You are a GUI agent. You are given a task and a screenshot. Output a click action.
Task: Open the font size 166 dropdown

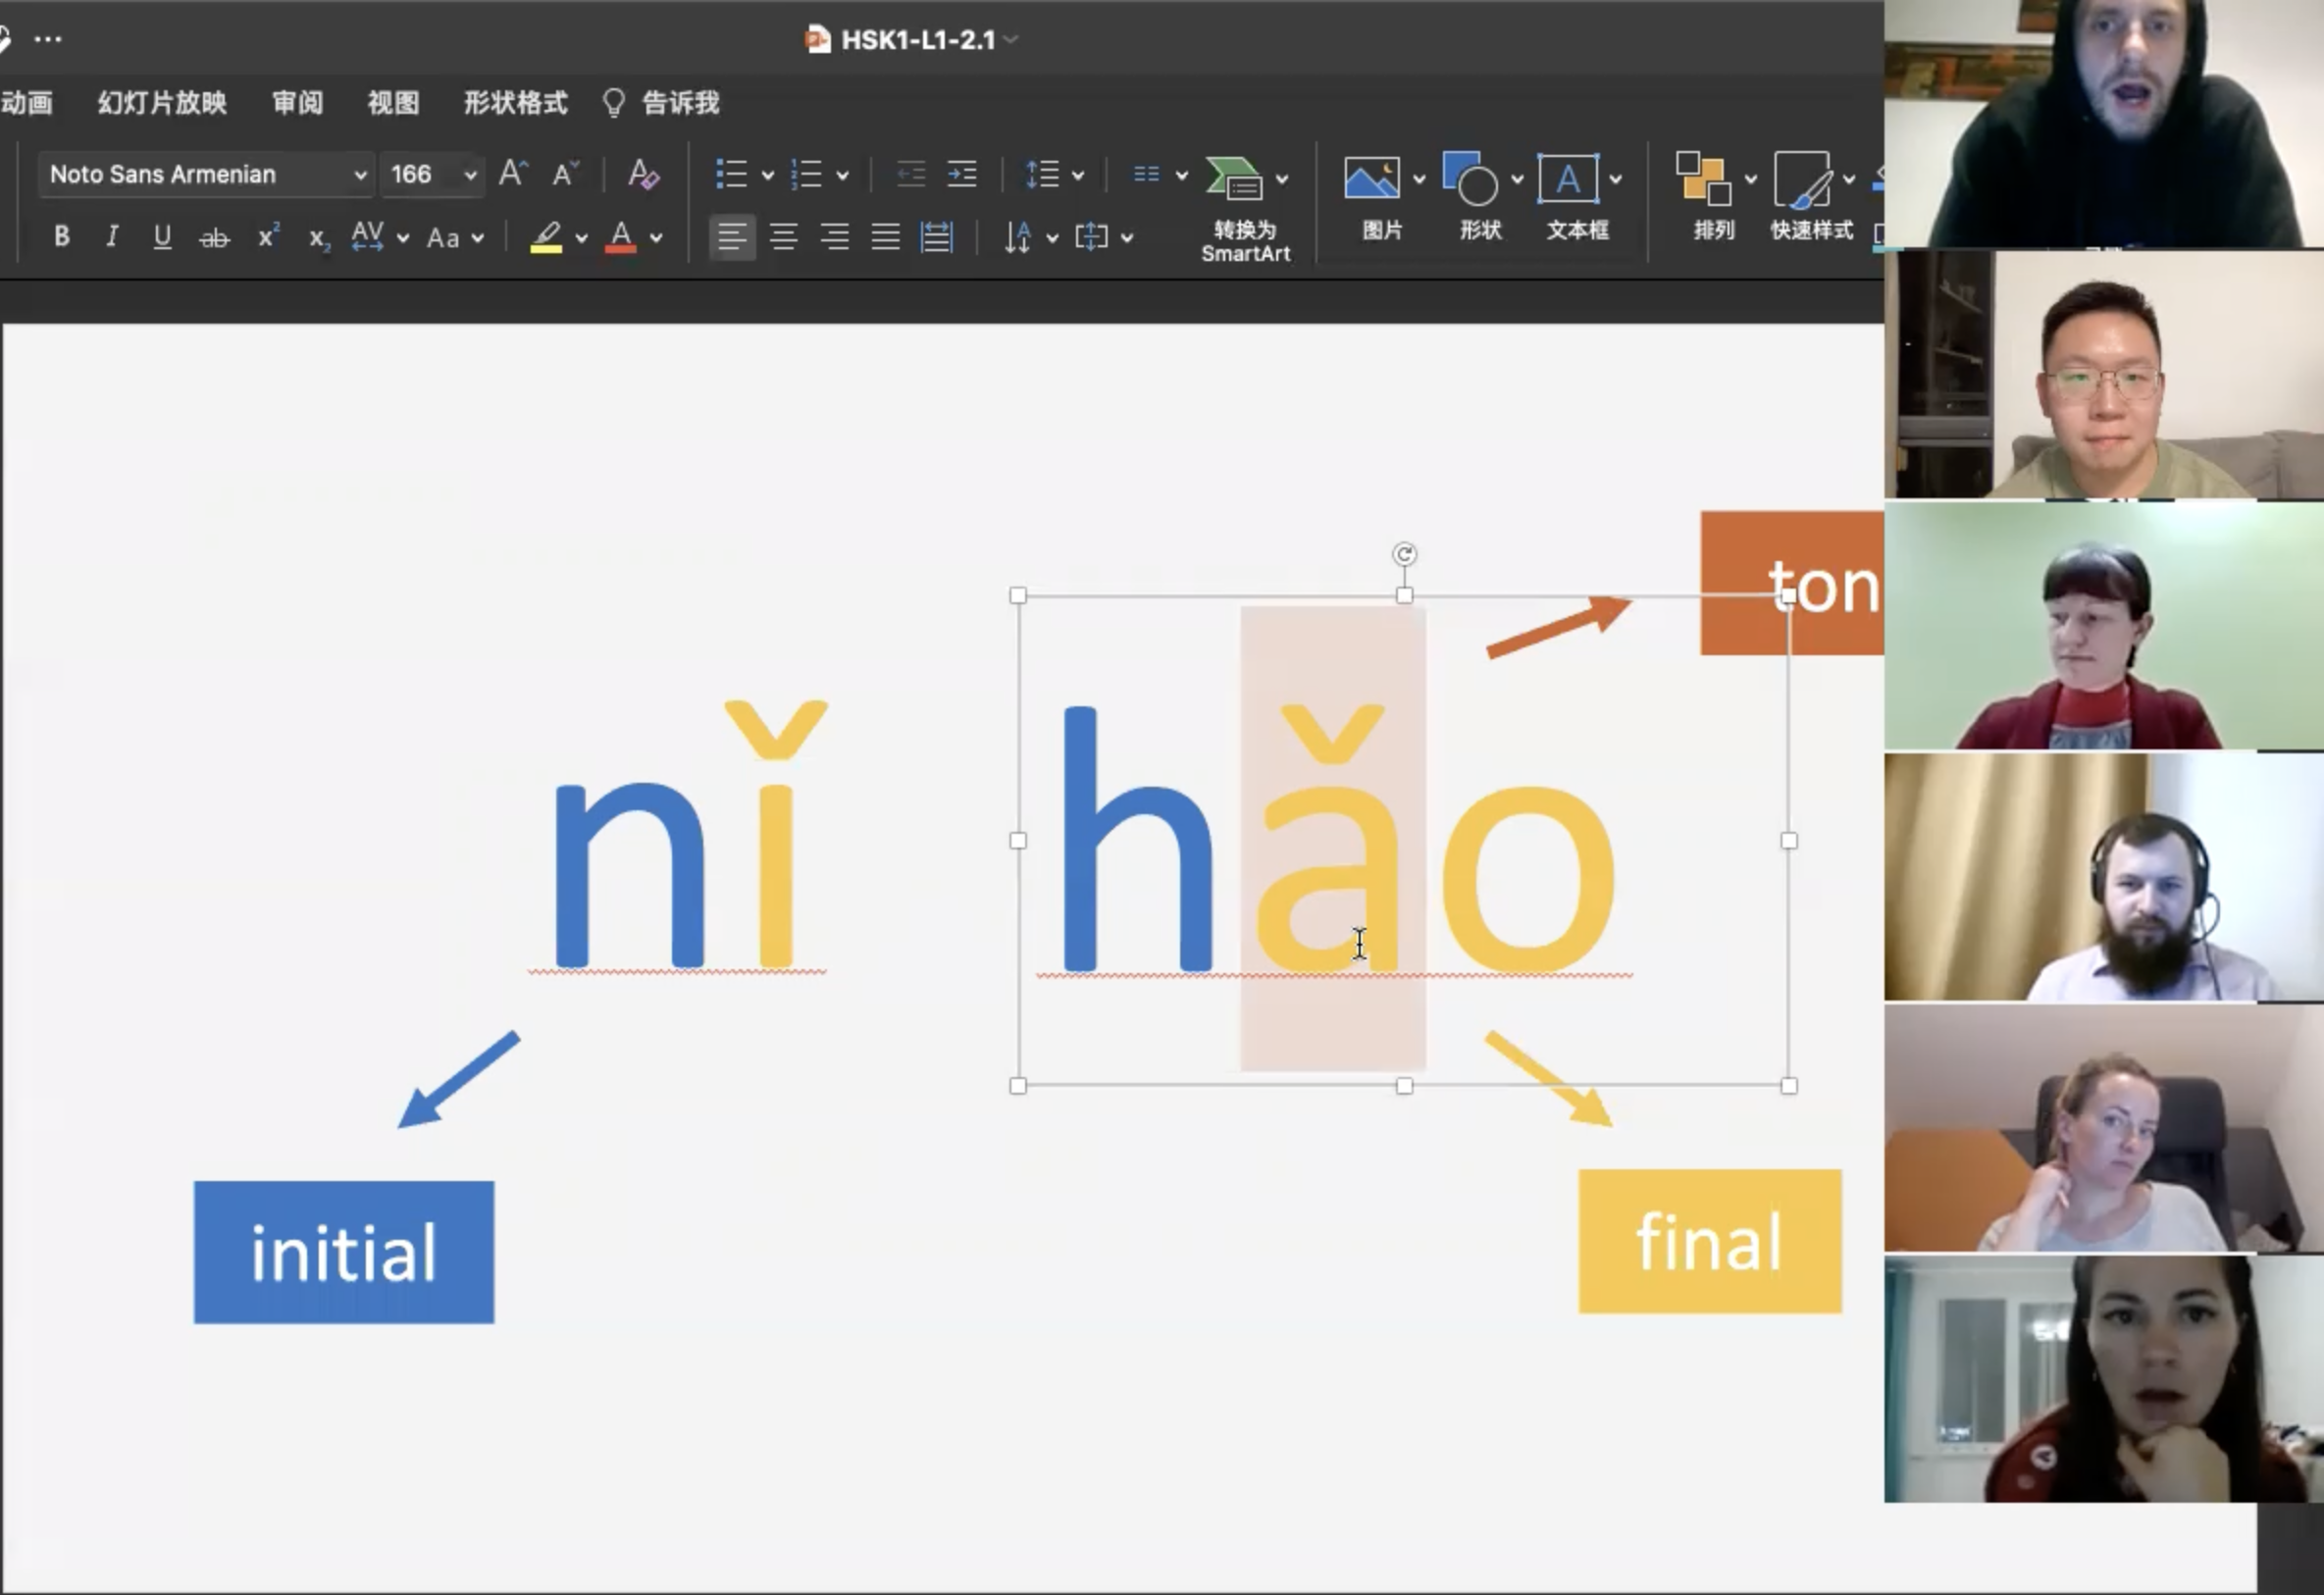pyautogui.click(x=470, y=175)
